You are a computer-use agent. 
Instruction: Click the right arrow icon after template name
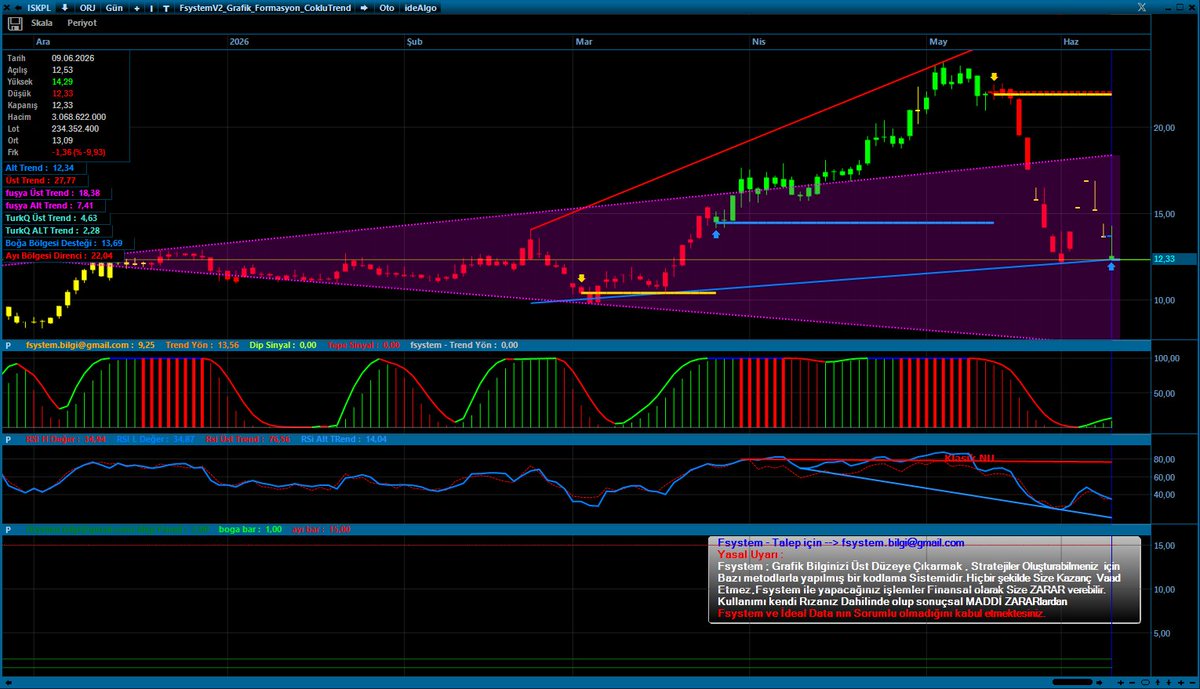(364, 8)
